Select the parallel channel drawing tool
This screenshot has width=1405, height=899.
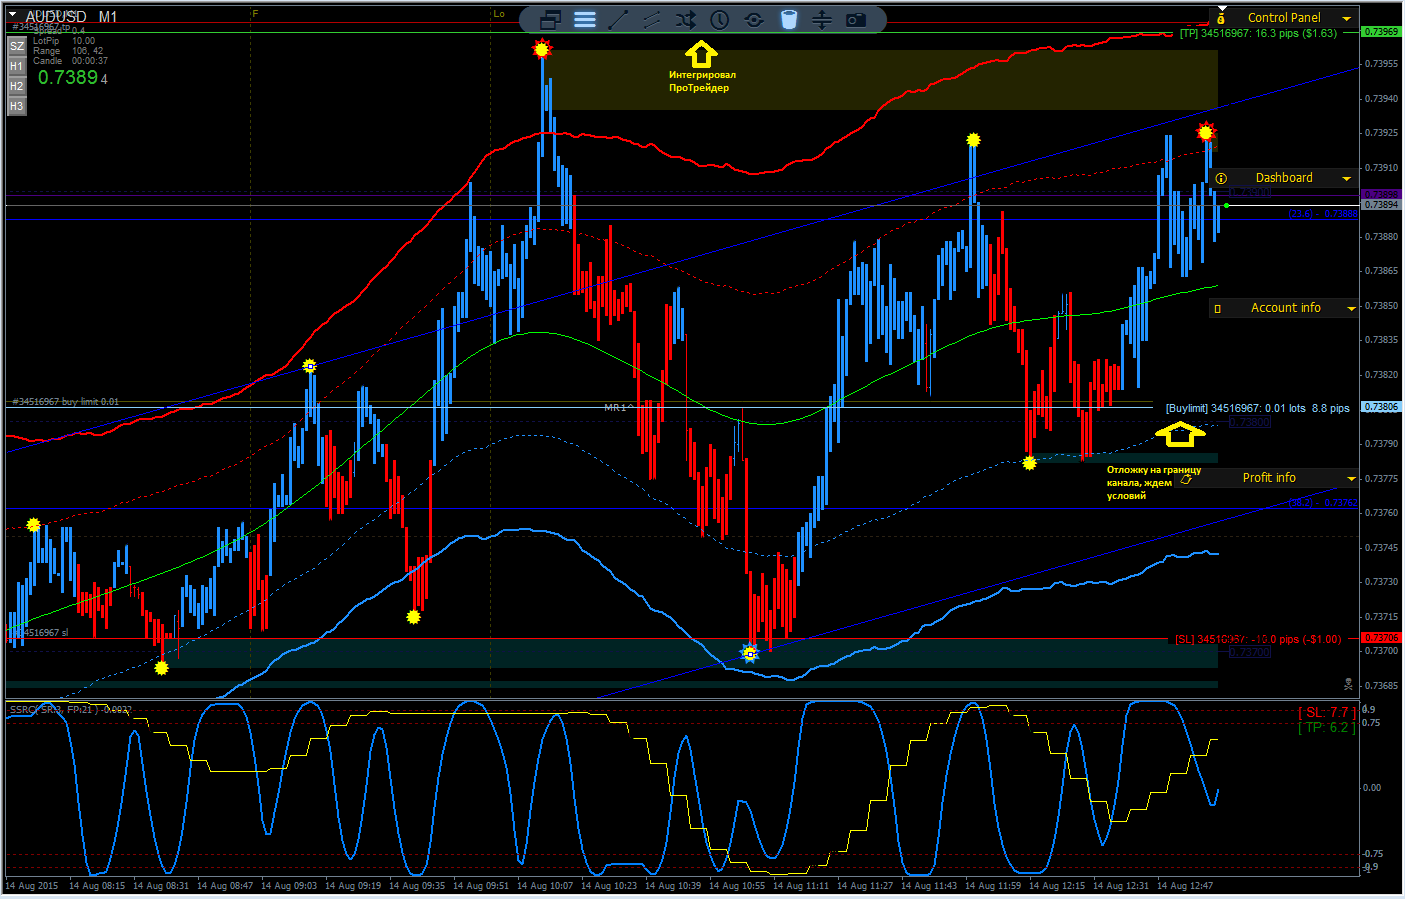coord(651,19)
